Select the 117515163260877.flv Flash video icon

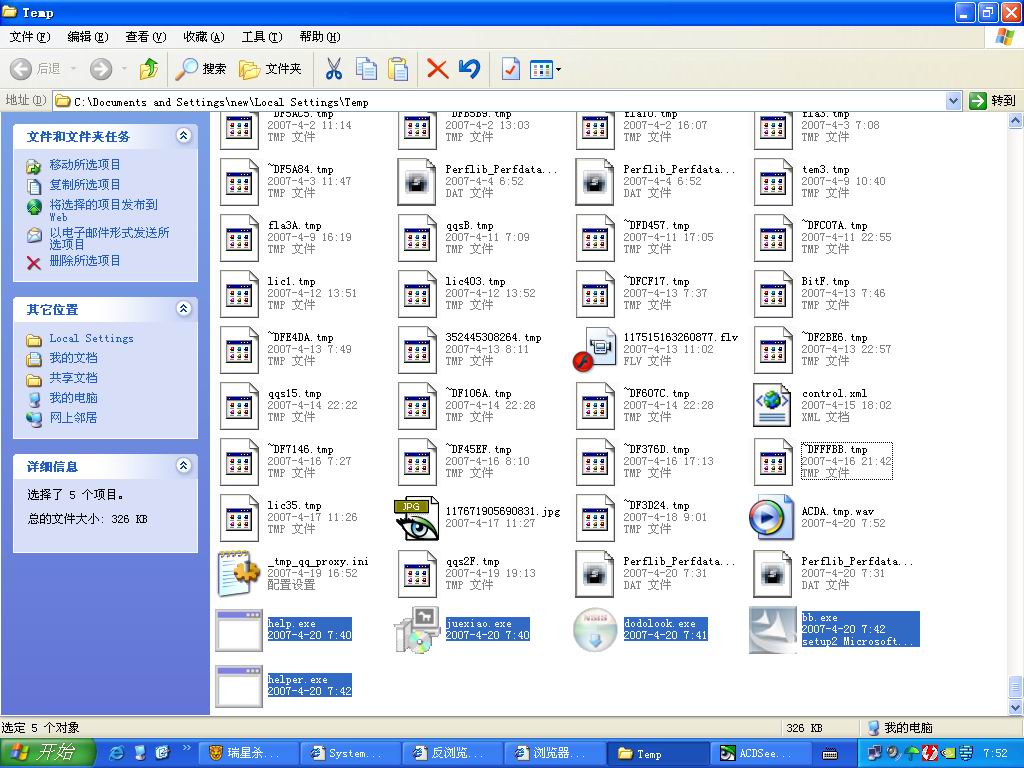(x=594, y=349)
